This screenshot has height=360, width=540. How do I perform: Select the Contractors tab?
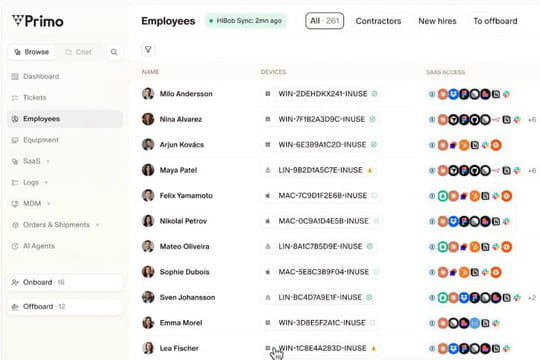point(378,21)
